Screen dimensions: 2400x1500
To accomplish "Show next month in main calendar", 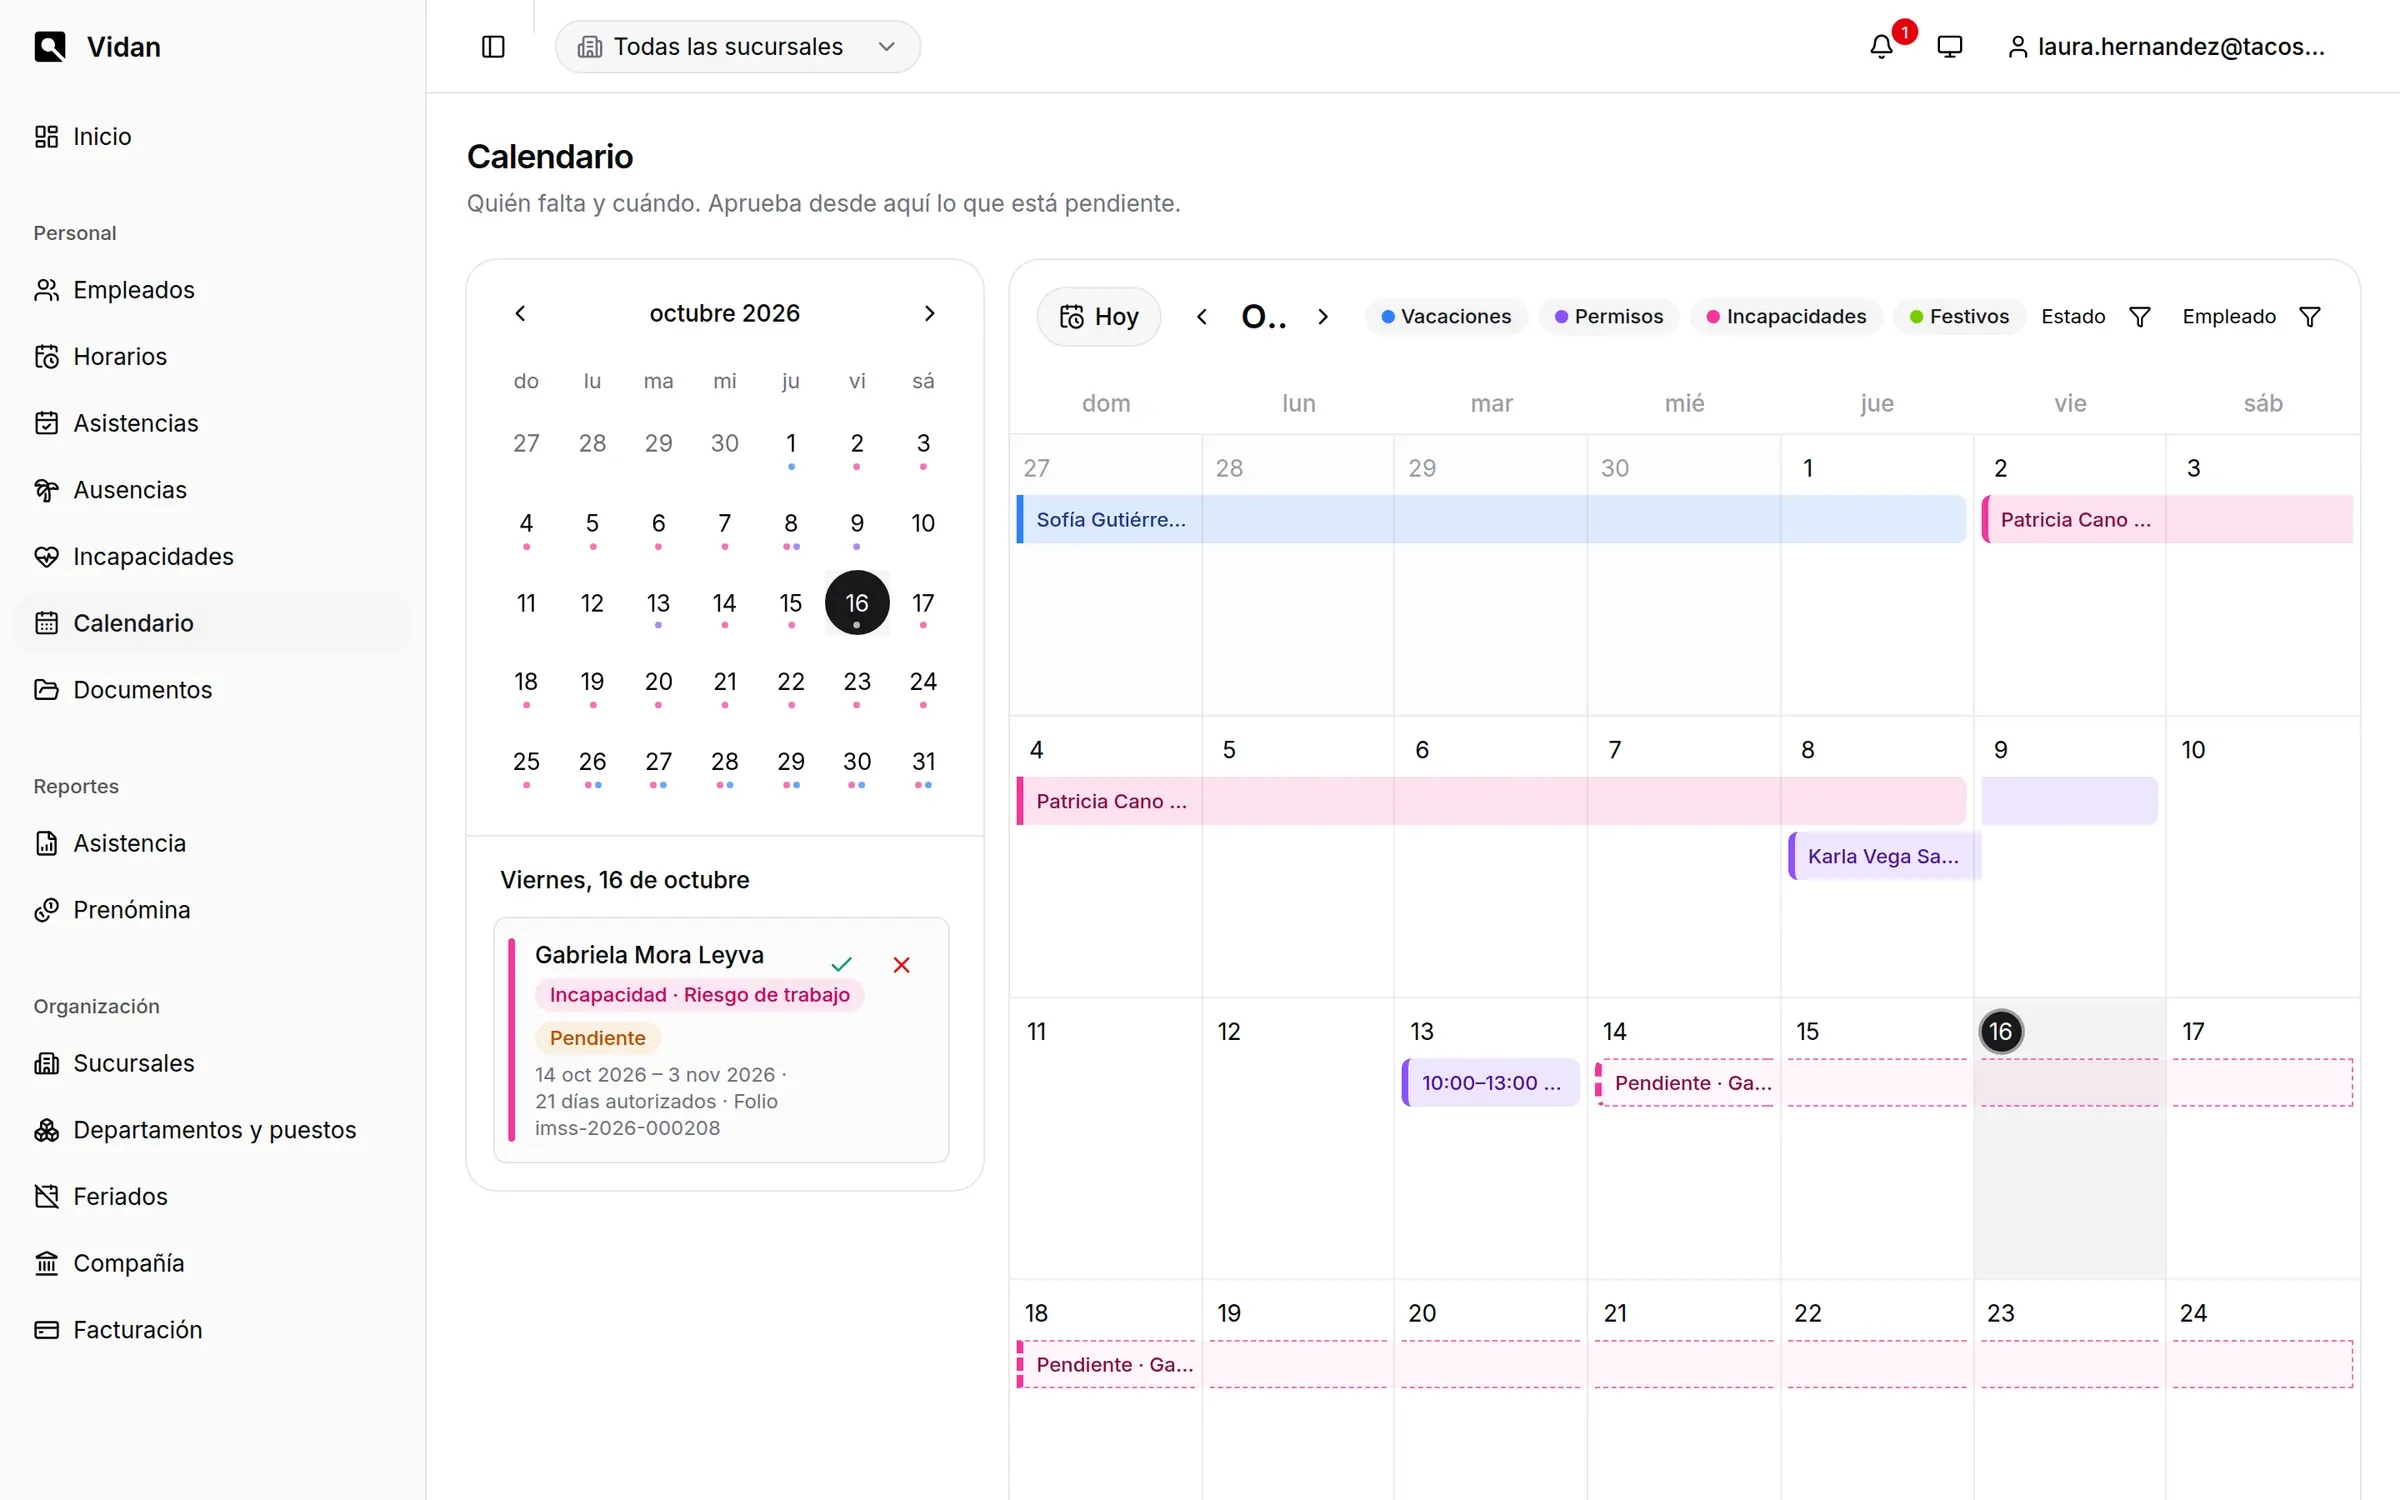I will click(1323, 317).
